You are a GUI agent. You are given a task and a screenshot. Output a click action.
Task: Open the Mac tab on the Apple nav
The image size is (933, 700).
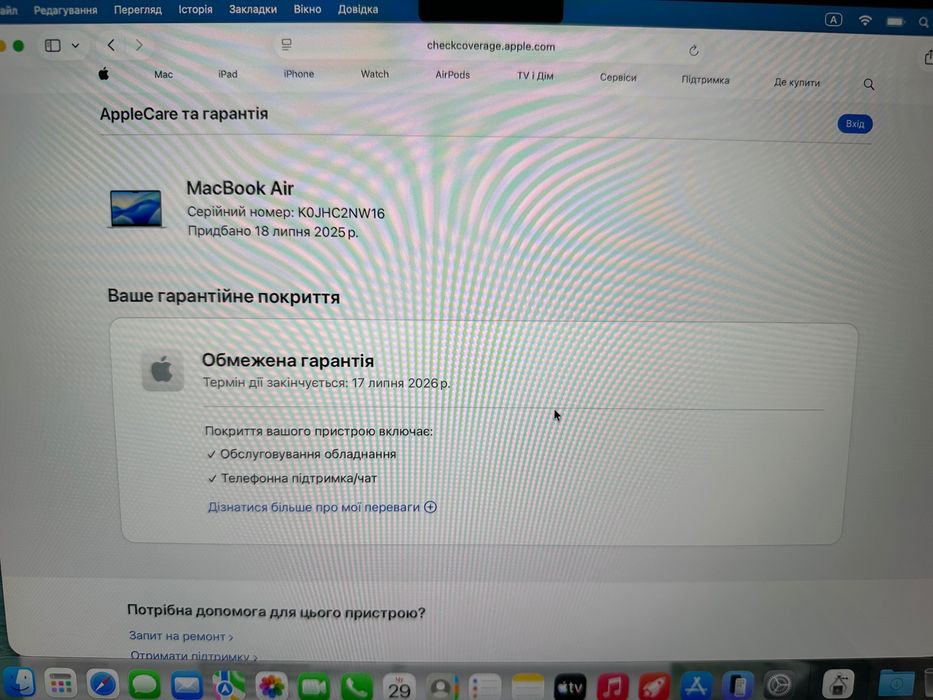[163, 74]
